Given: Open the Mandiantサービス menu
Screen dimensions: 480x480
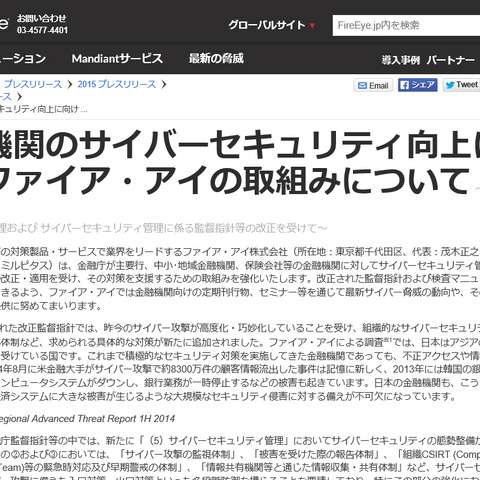Looking at the screenshot, I should click(117, 59).
